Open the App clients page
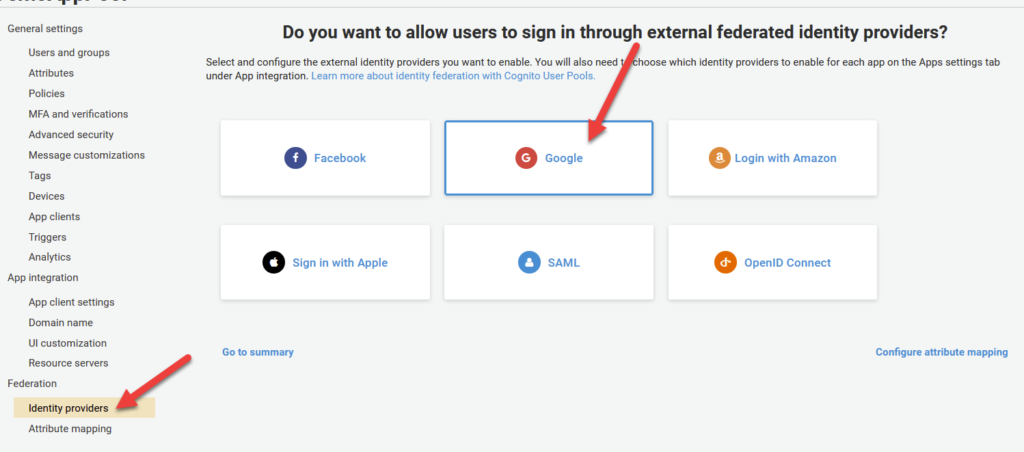The width and height of the screenshot is (1024, 452). [x=54, y=216]
